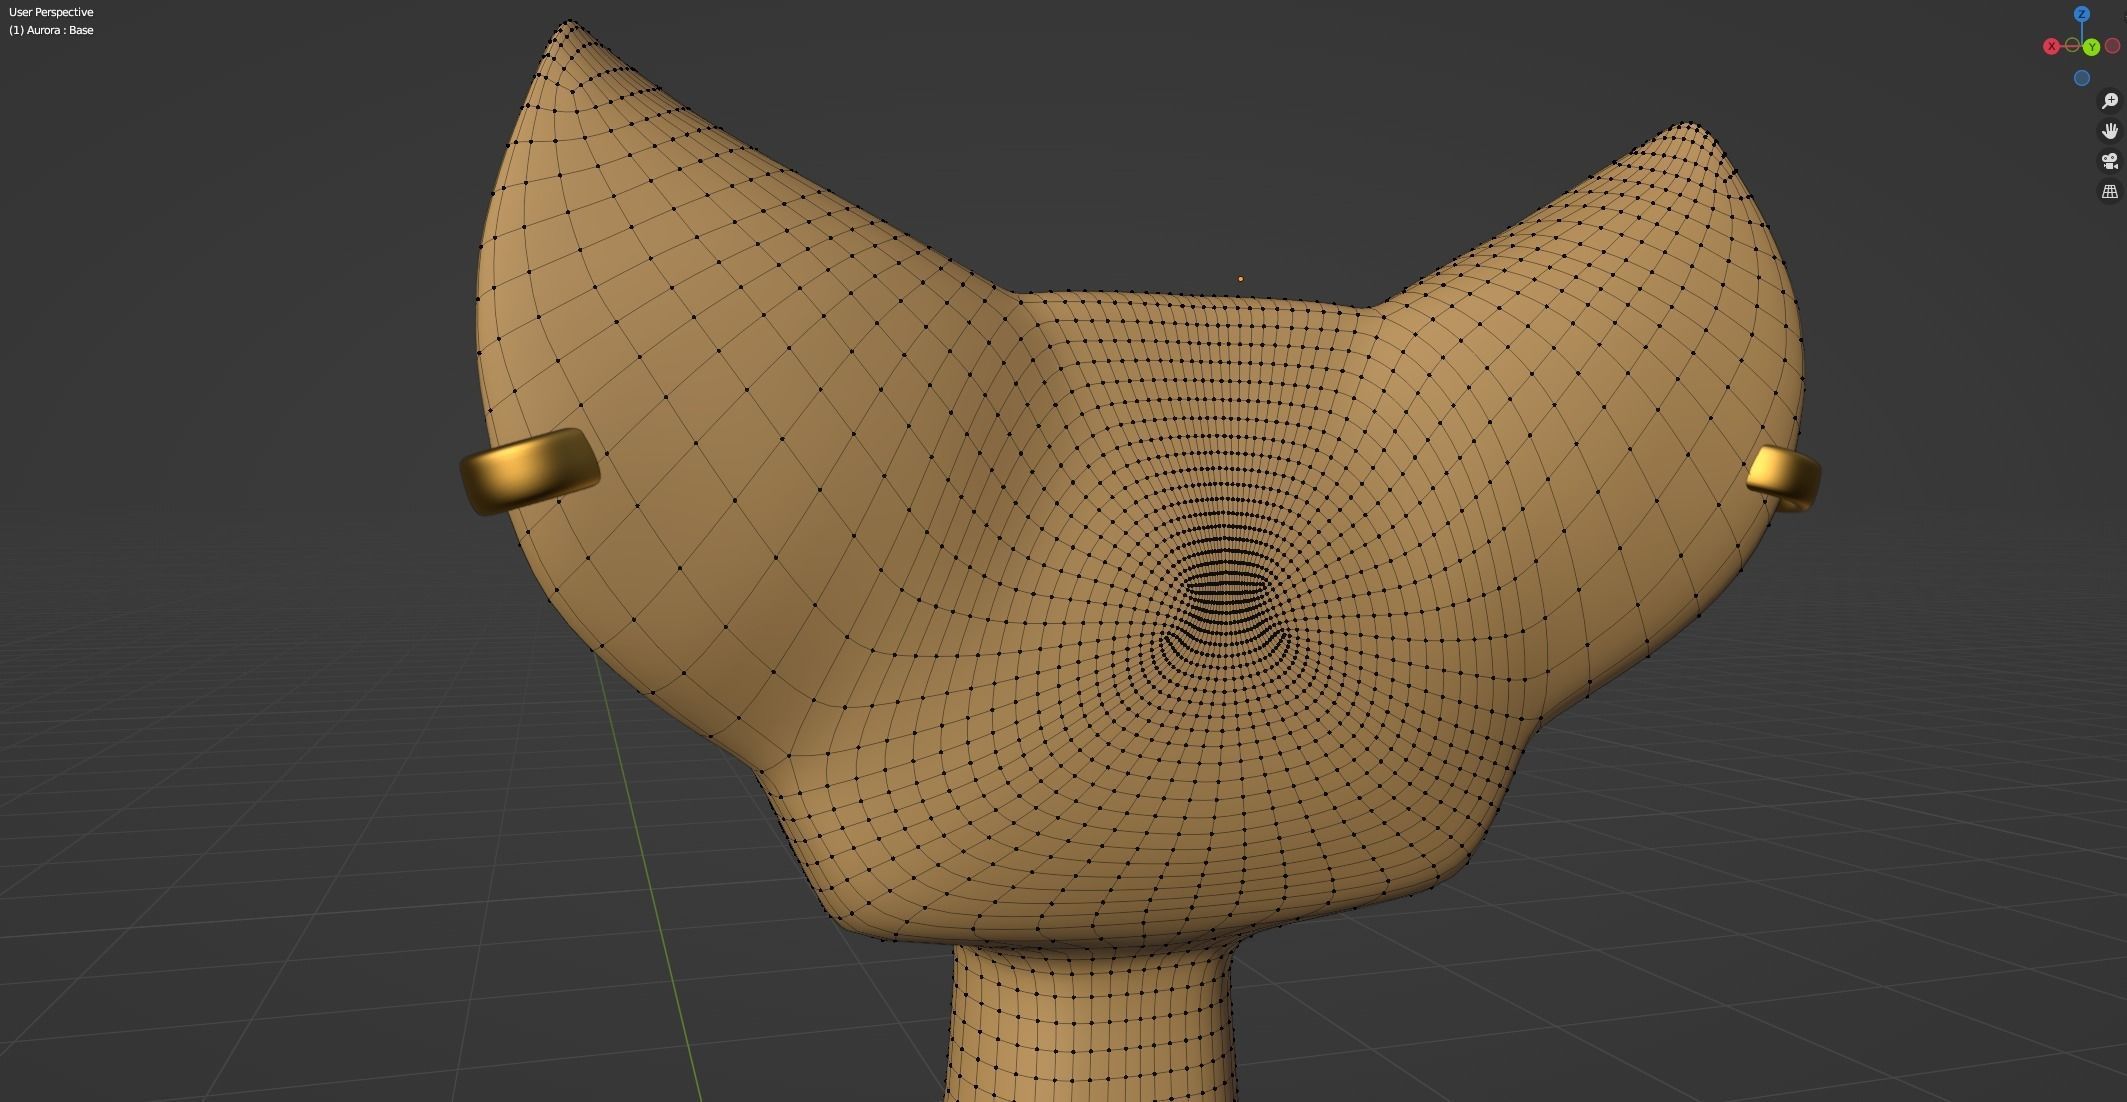Click the red X axis on the gizmo
This screenshot has height=1102, width=2127.
click(2051, 46)
